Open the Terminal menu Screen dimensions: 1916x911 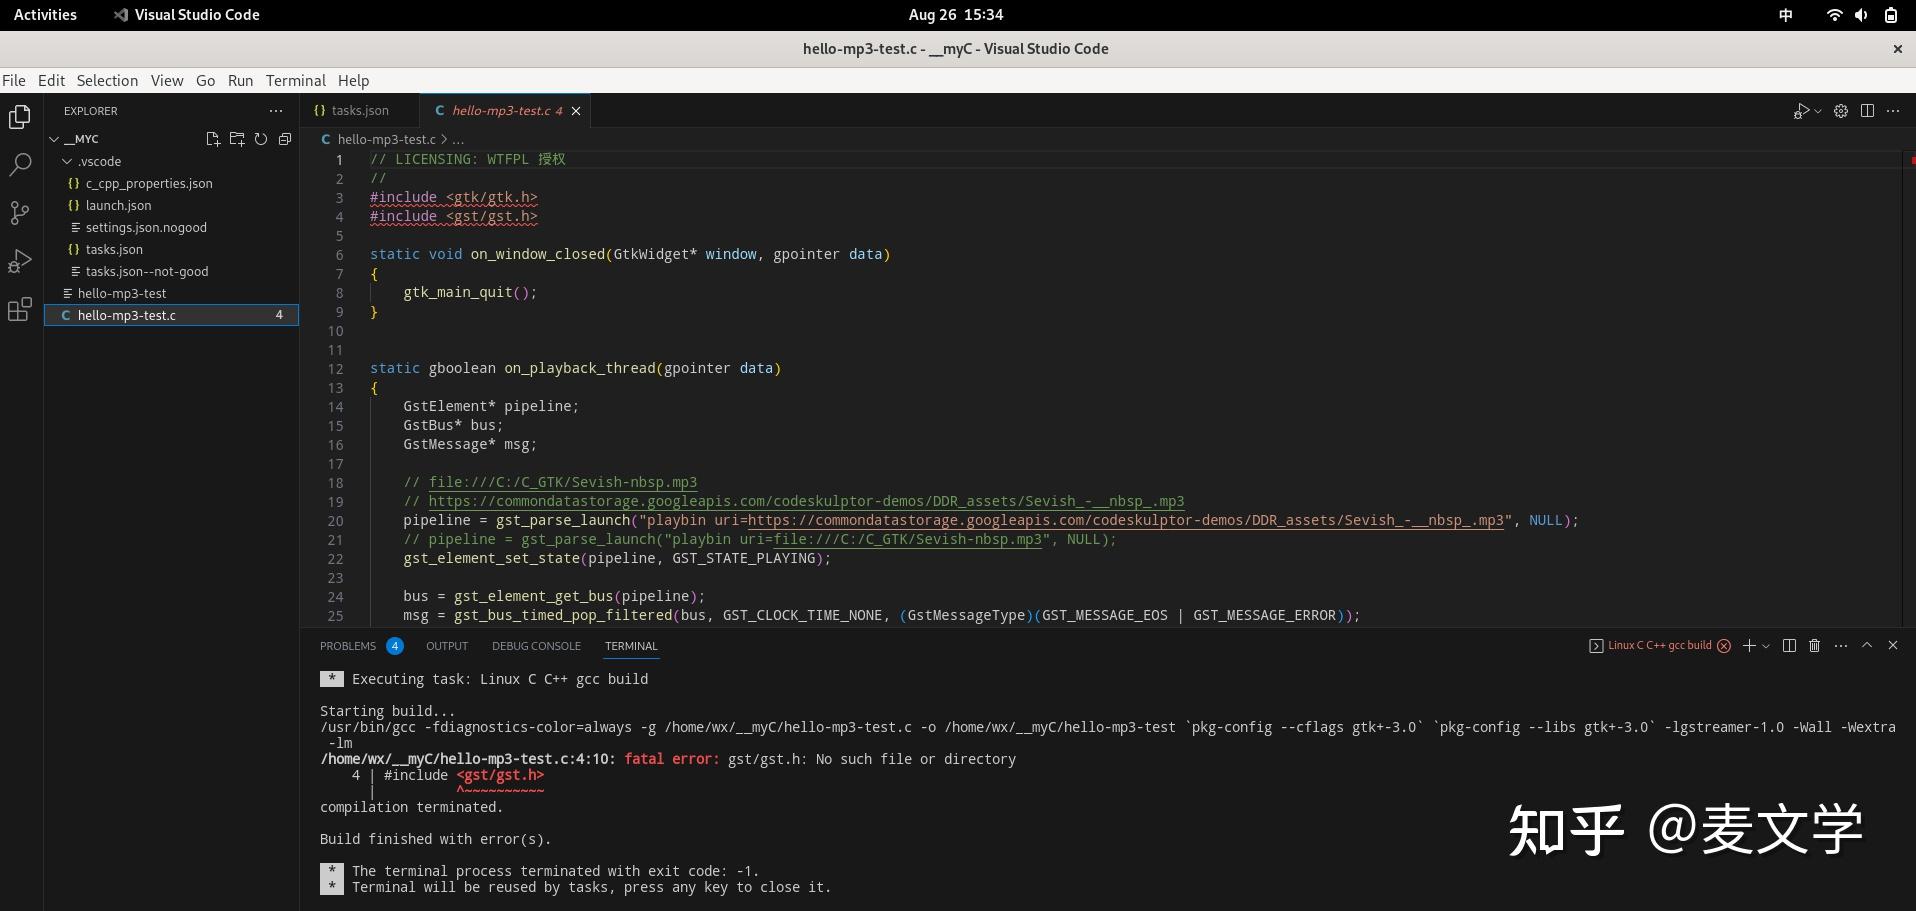pos(294,80)
